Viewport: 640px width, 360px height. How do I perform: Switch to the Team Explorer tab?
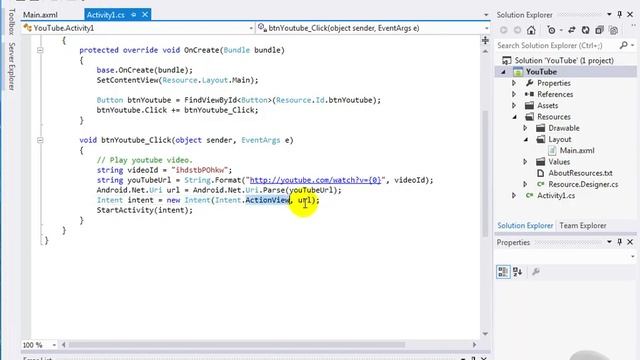click(x=583, y=225)
